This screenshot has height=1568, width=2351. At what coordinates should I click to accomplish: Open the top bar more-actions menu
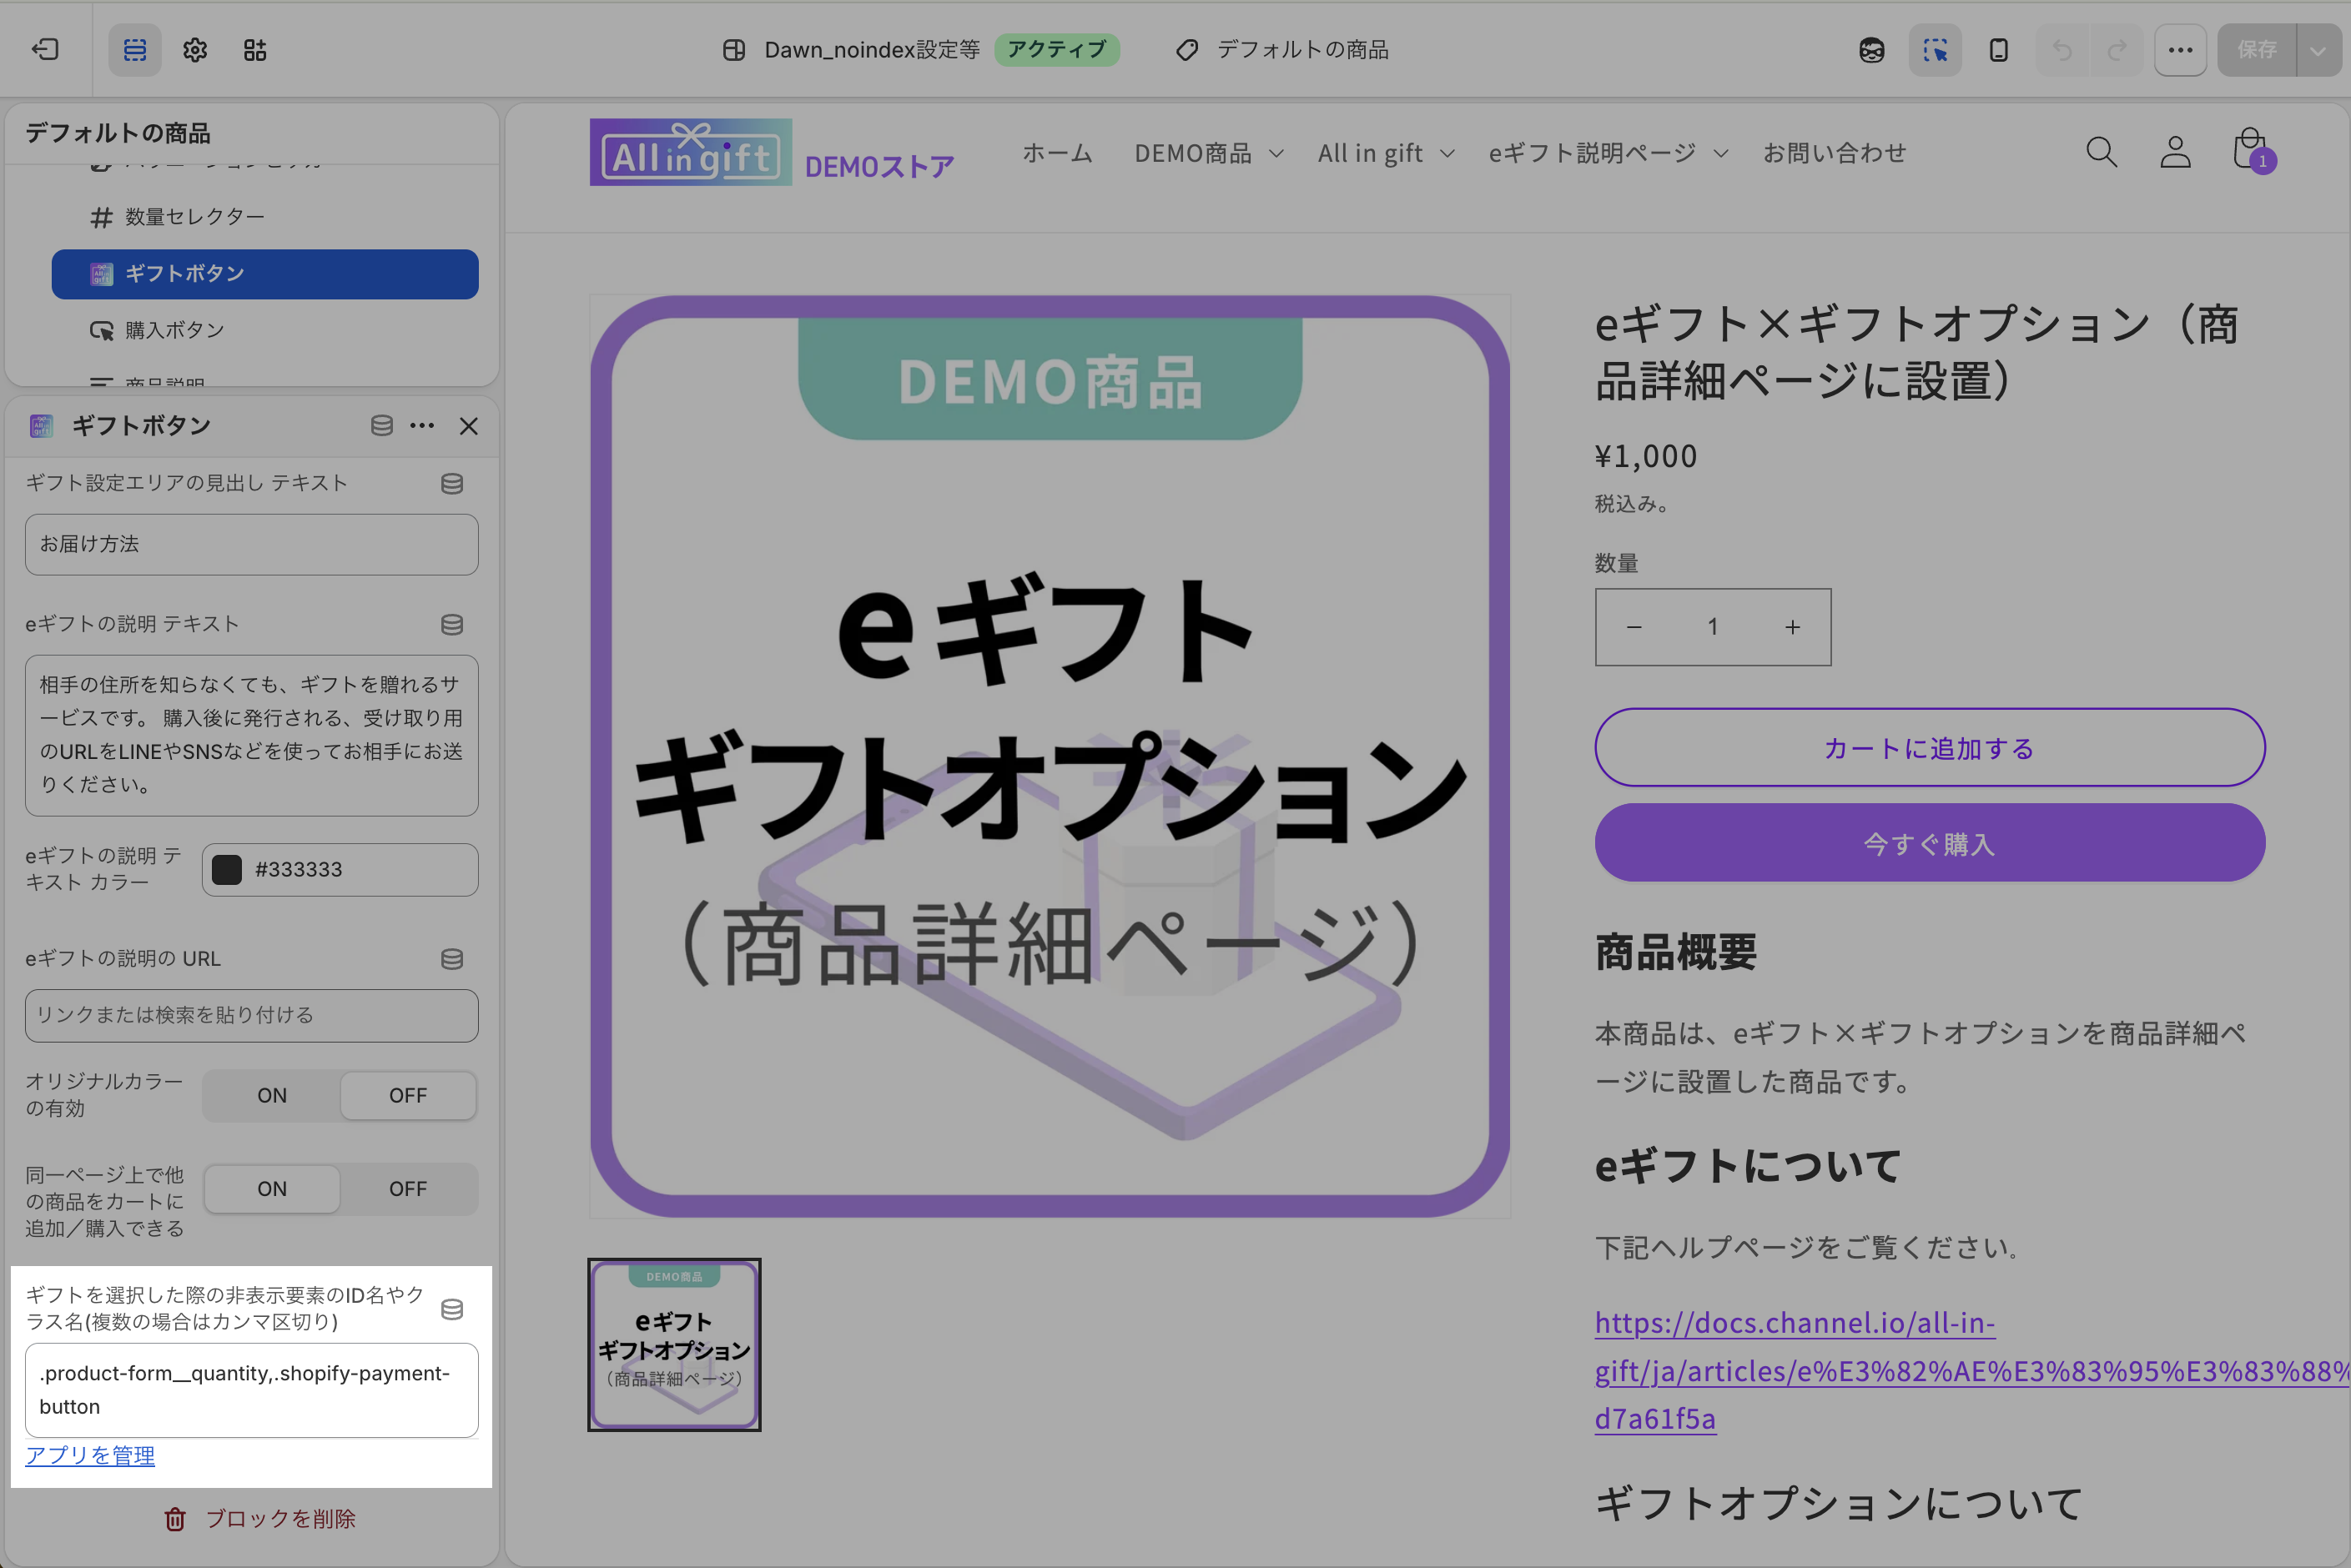2181,50
